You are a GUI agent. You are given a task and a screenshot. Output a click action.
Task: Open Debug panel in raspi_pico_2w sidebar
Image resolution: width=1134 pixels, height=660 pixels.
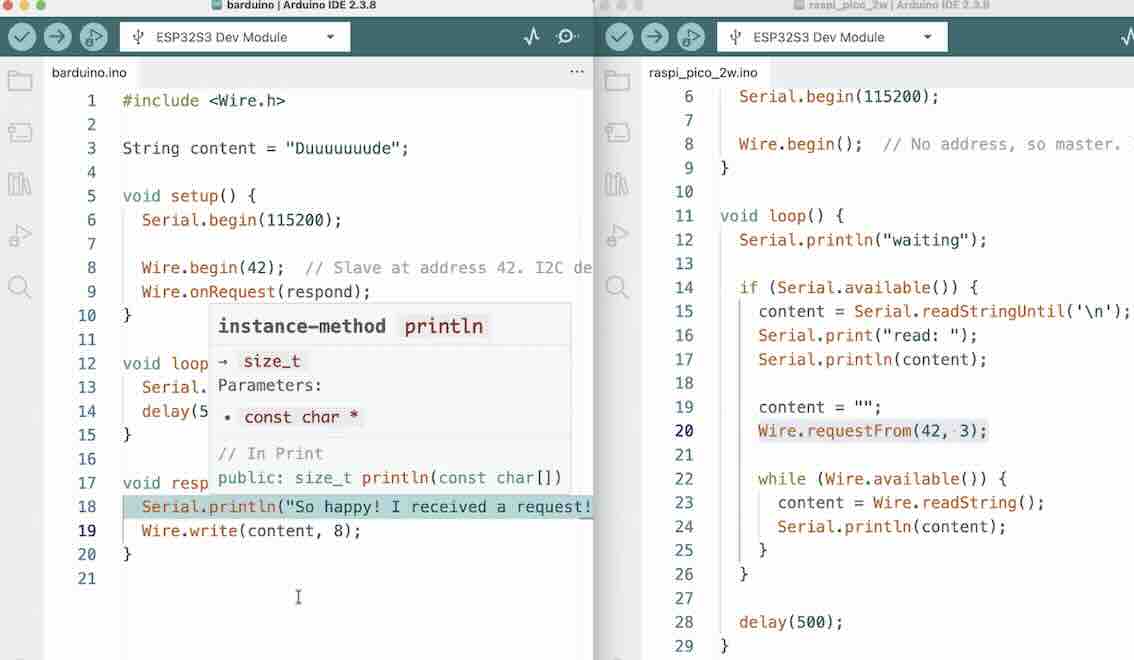click(617, 236)
